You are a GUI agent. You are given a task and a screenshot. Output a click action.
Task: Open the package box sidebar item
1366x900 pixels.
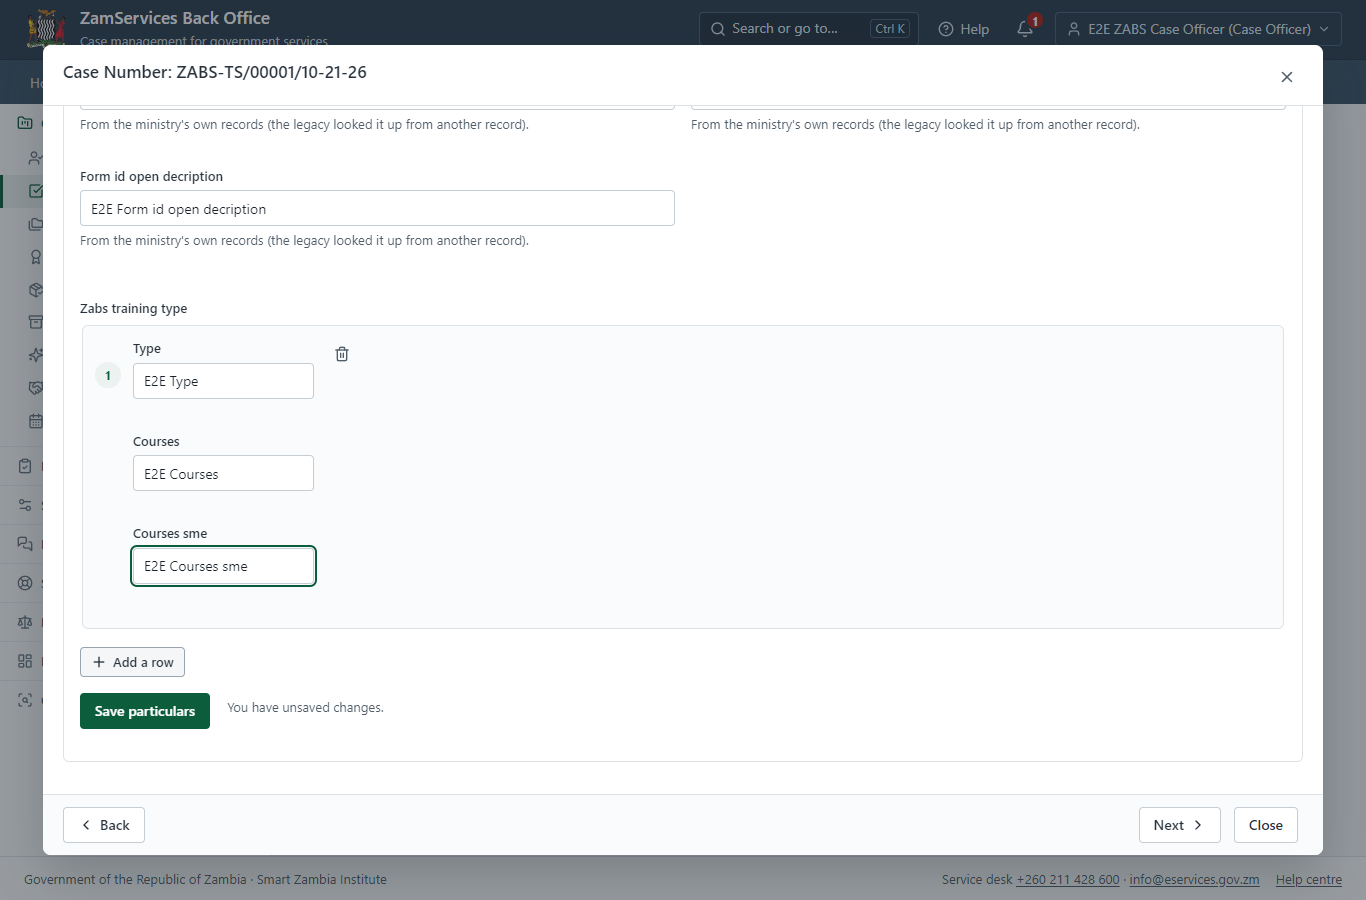click(36, 290)
